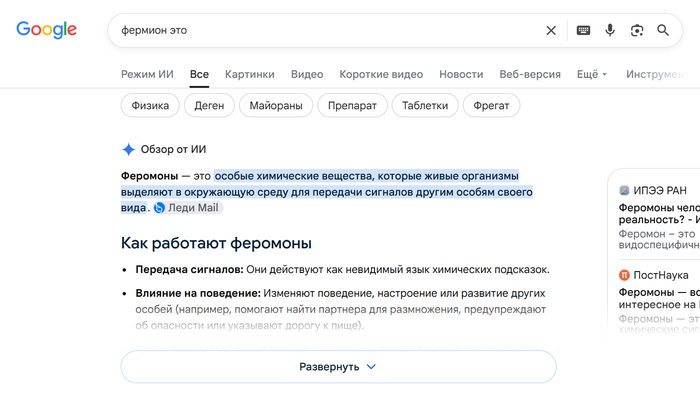The width and height of the screenshot is (700, 396).
Task: Start voice search with microphone icon
Action: tap(610, 30)
